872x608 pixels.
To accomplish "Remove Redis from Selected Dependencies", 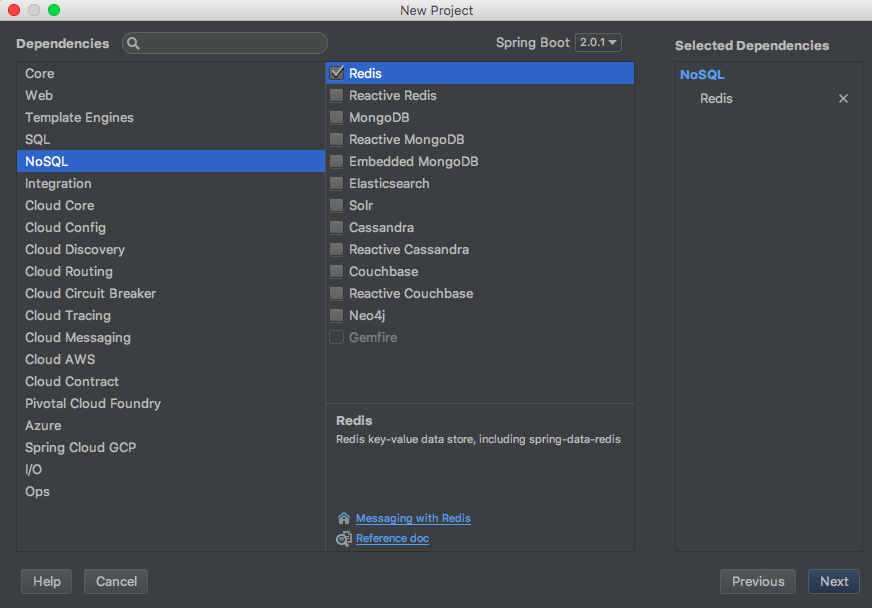I will 843,98.
